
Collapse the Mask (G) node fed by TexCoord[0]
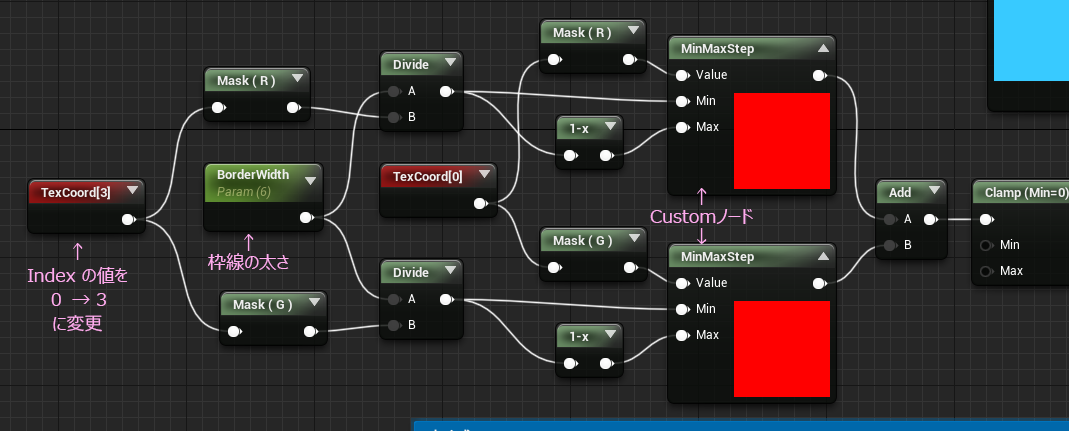pyautogui.click(x=633, y=239)
